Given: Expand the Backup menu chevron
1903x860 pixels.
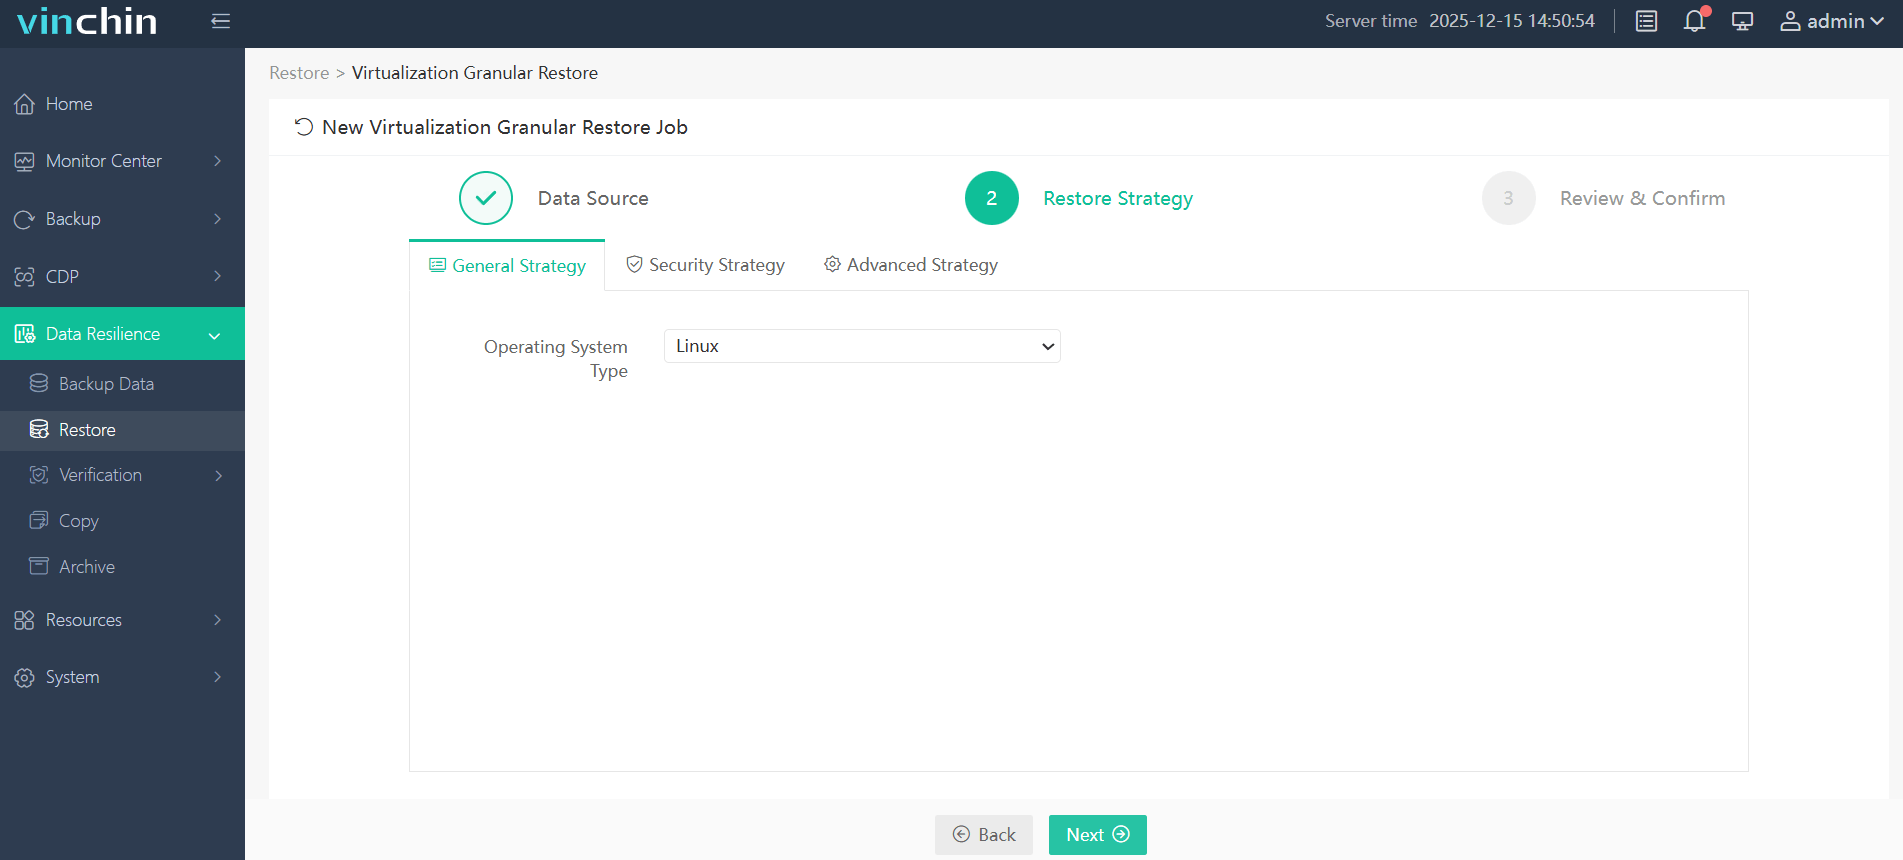Looking at the screenshot, I should 217,219.
